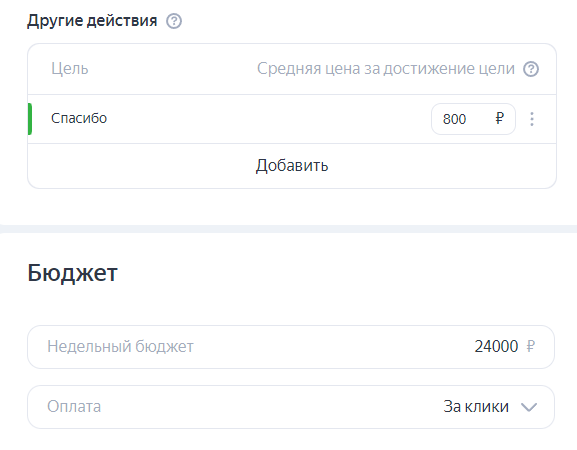Expand payment options with the chevron arrow

(x=529, y=407)
